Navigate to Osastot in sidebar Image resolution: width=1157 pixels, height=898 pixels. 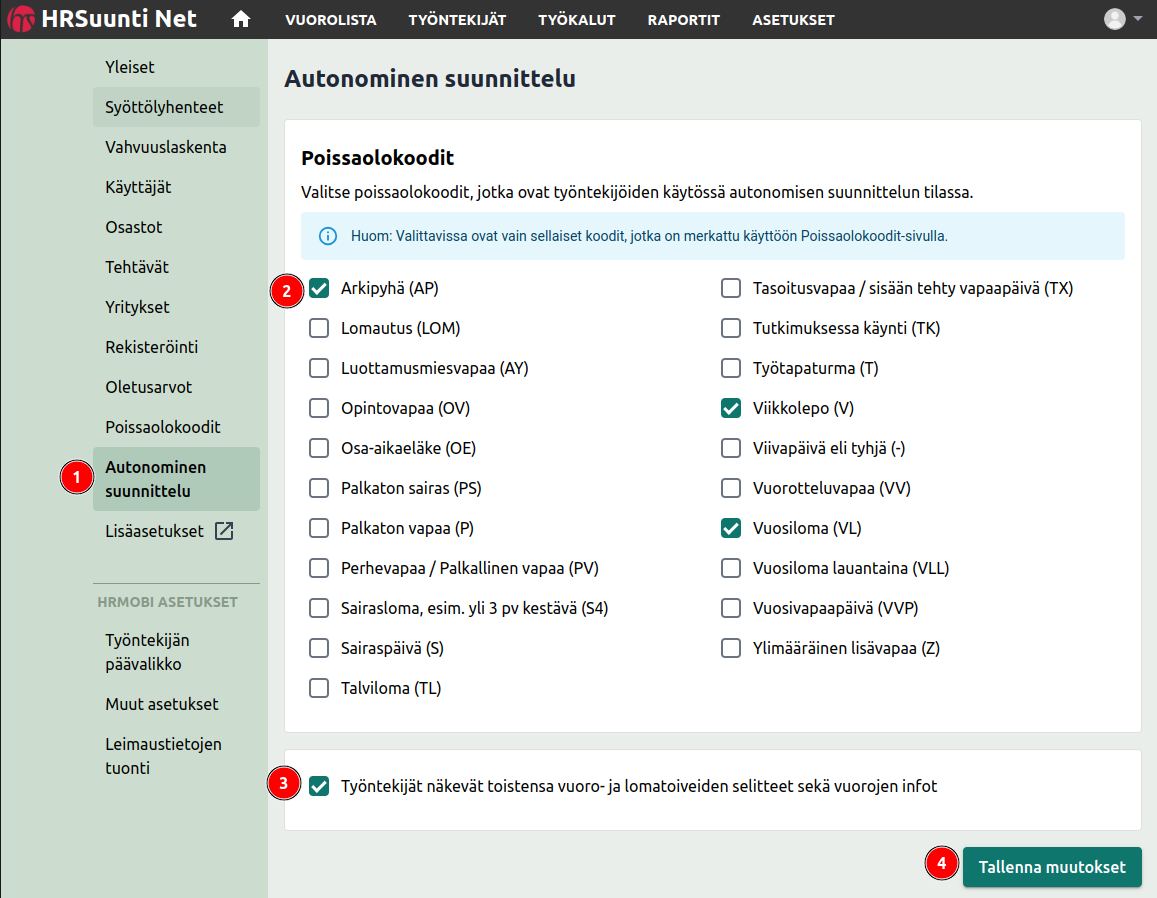point(176,227)
